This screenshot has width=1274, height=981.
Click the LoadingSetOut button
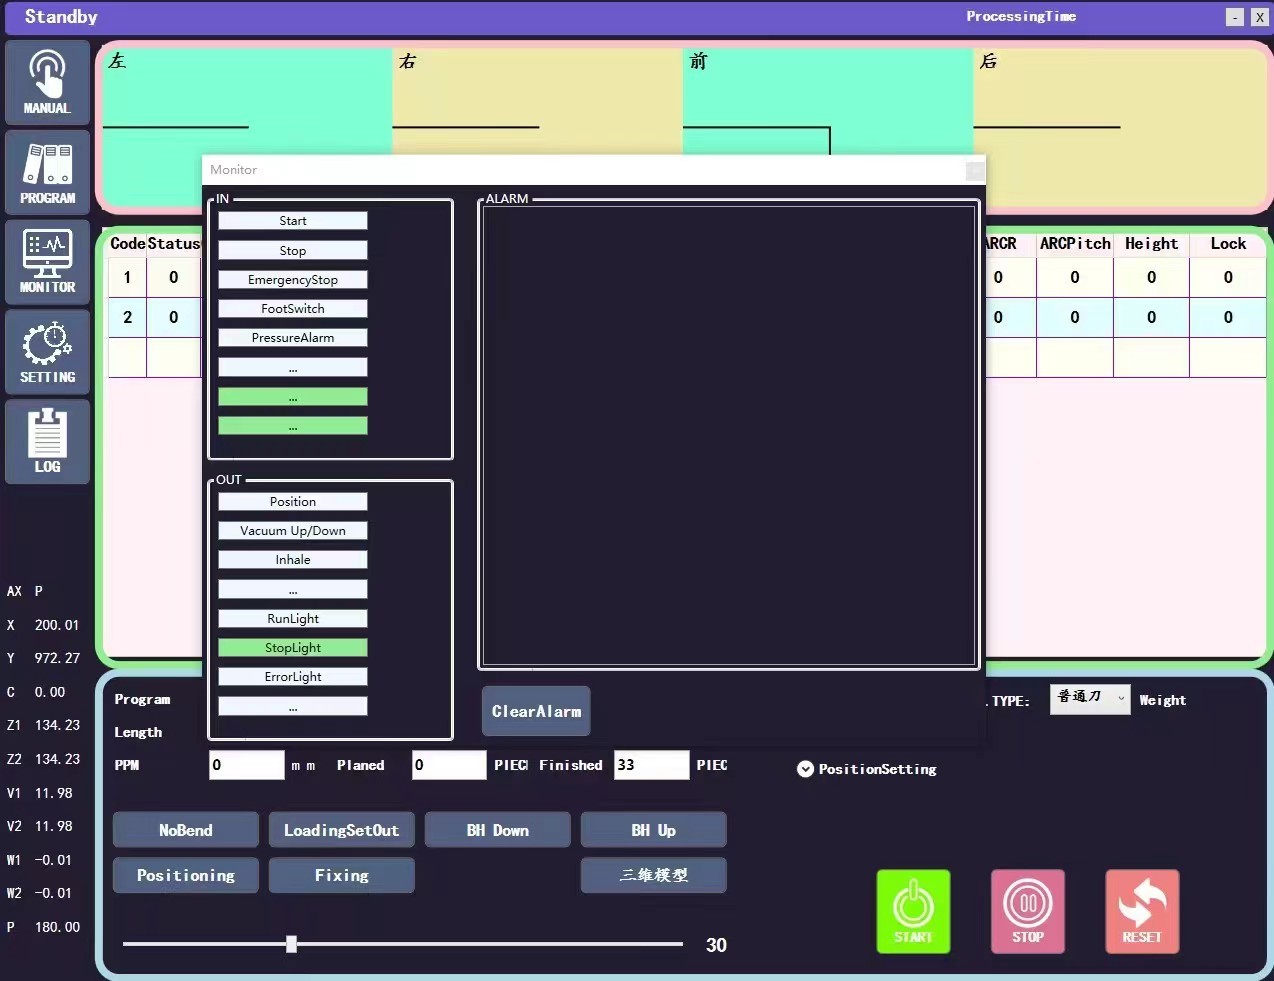coord(341,830)
